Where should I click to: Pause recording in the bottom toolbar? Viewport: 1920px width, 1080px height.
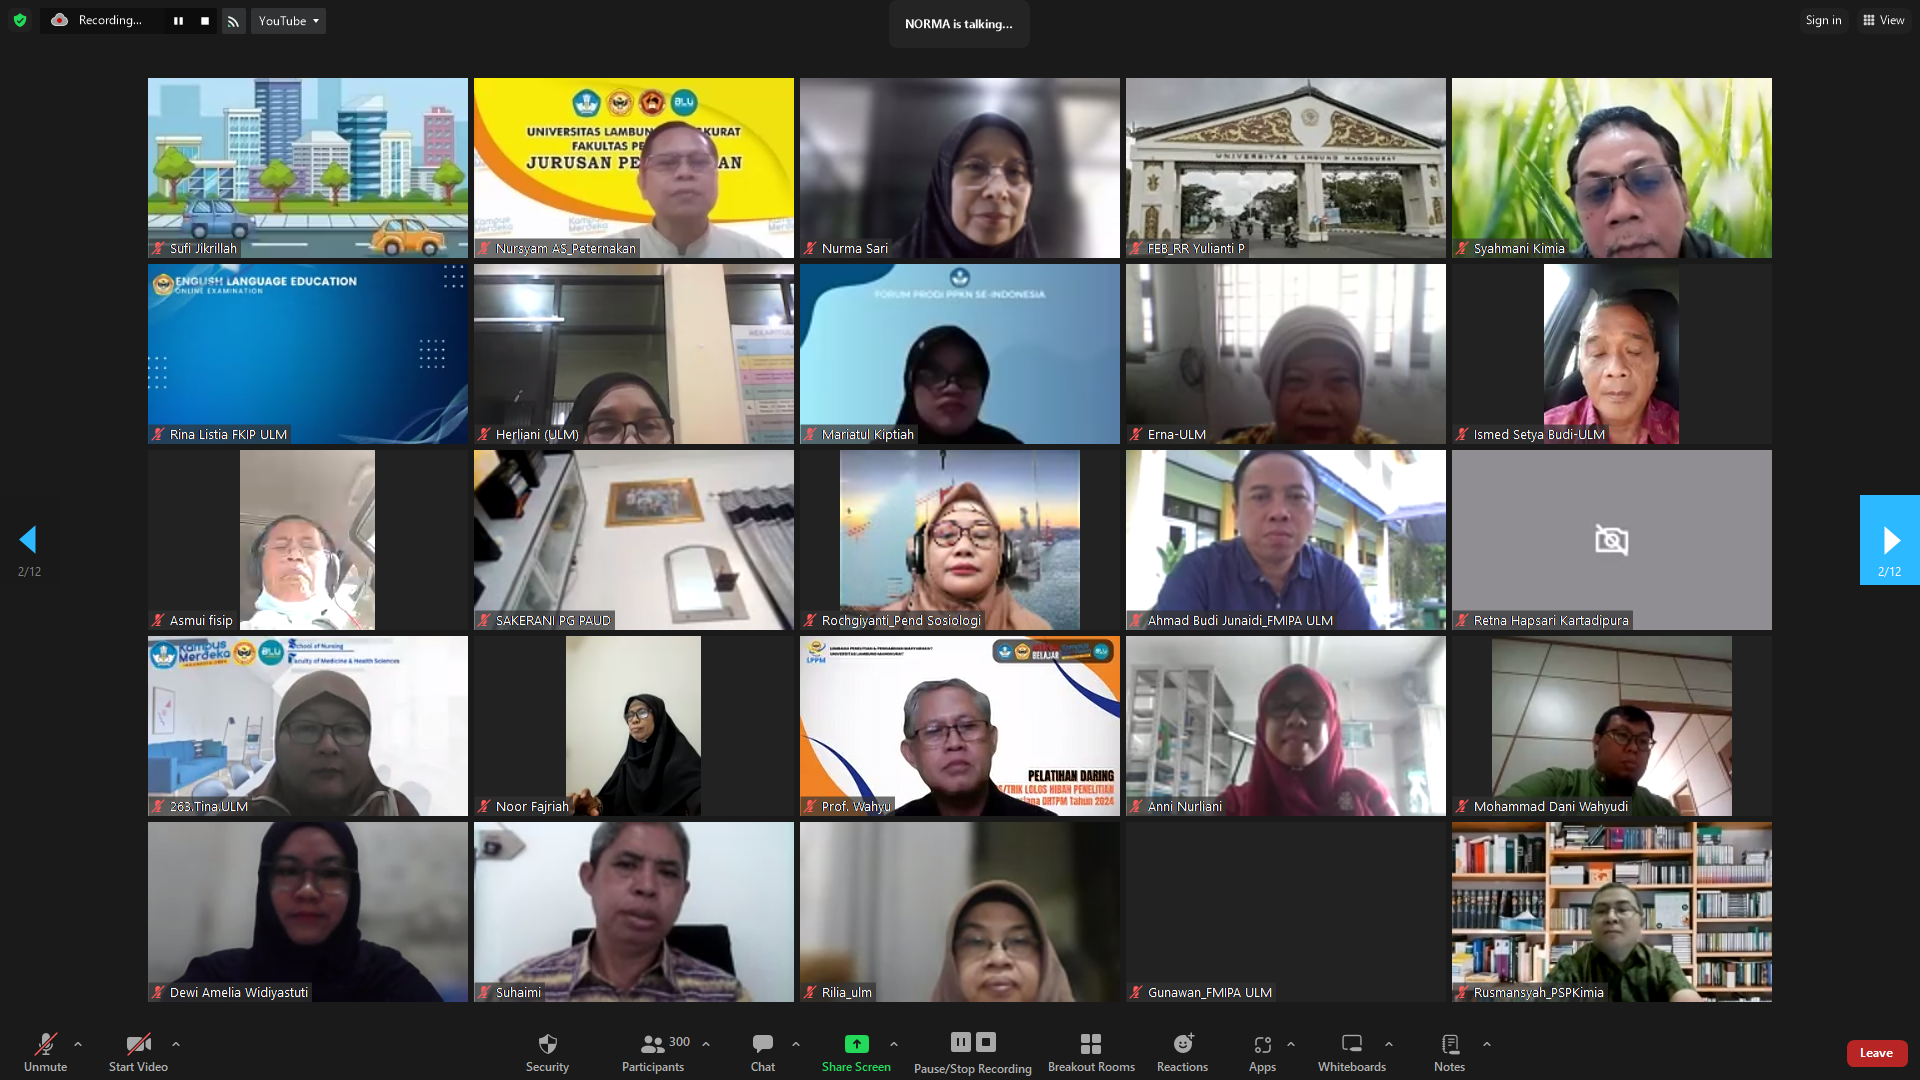[x=960, y=1042]
